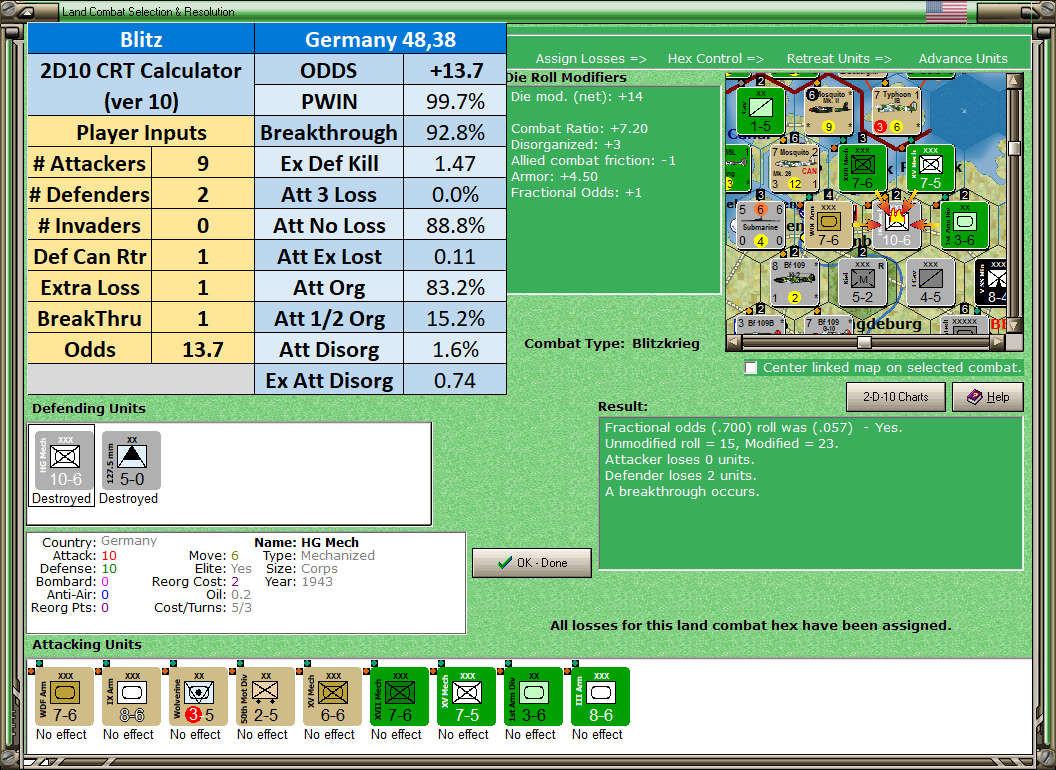Screen dimensions: 1056x770
Task: Select the III Arm 8-6 attacking unit
Action: coord(601,697)
